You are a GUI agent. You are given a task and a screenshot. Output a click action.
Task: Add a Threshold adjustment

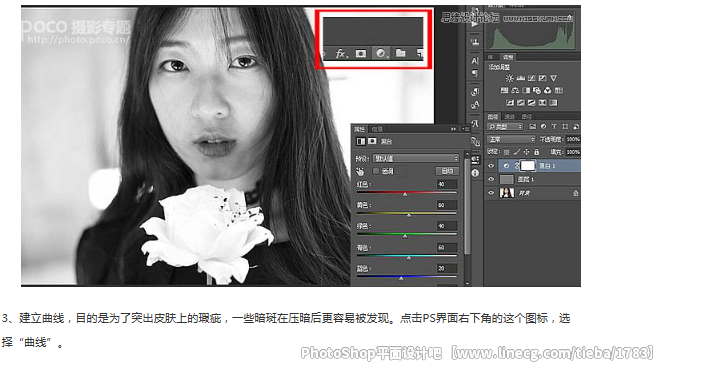coord(532,103)
